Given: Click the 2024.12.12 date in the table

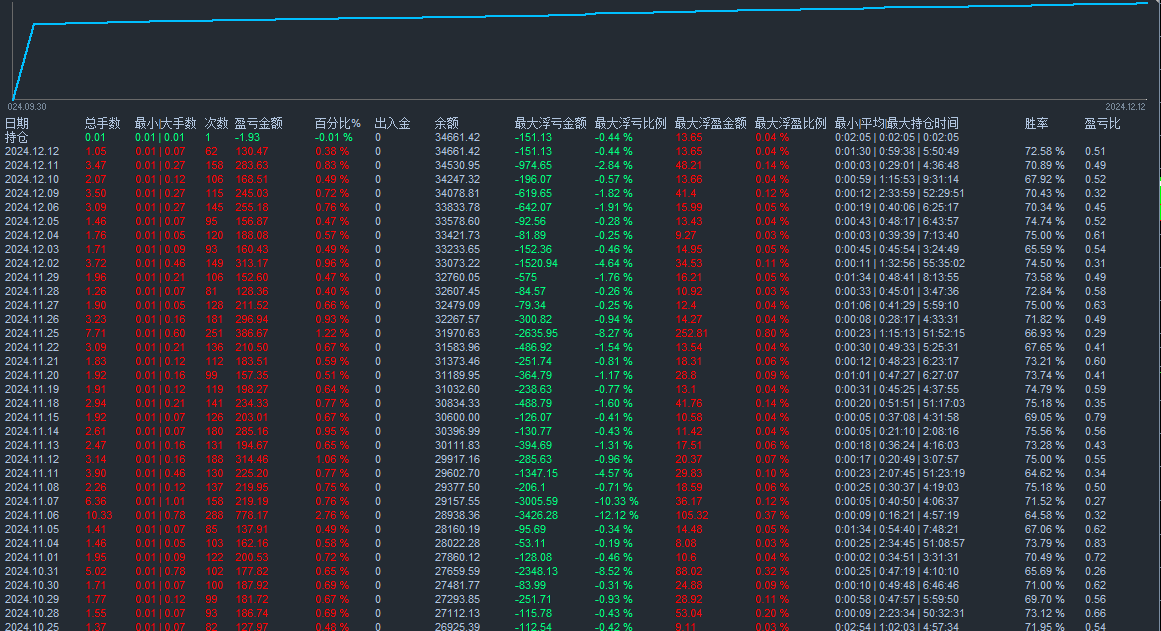Looking at the screenshot, I should coord(32,151).
